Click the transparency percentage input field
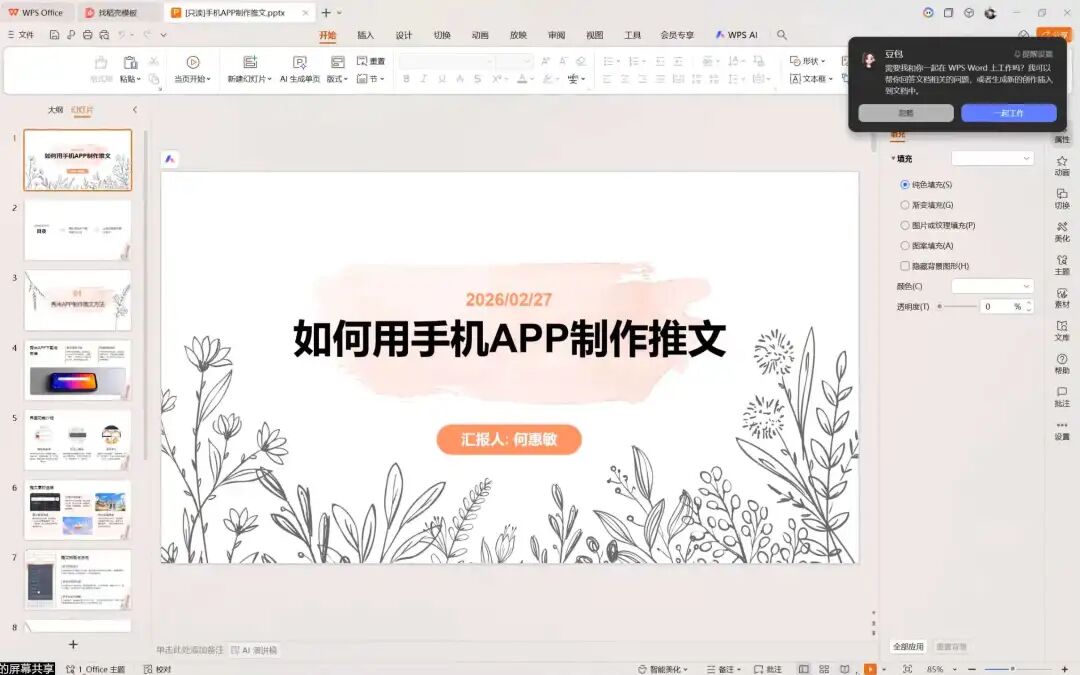 coord(1002,307)
